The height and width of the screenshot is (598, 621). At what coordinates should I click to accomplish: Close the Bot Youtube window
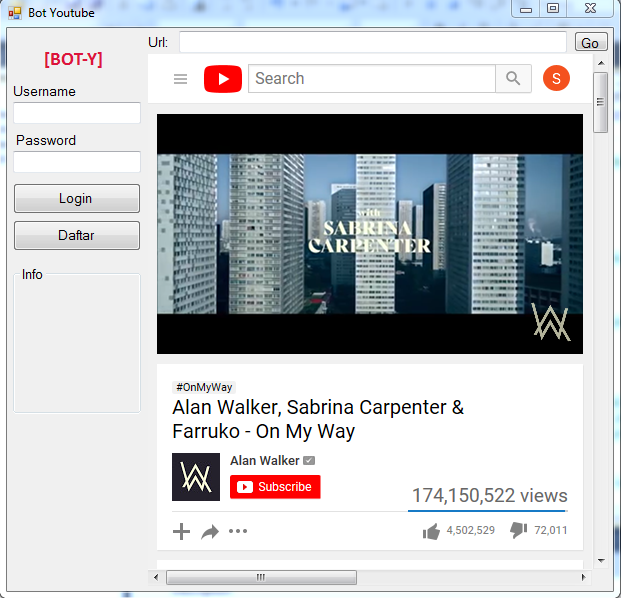click(590, 9)
